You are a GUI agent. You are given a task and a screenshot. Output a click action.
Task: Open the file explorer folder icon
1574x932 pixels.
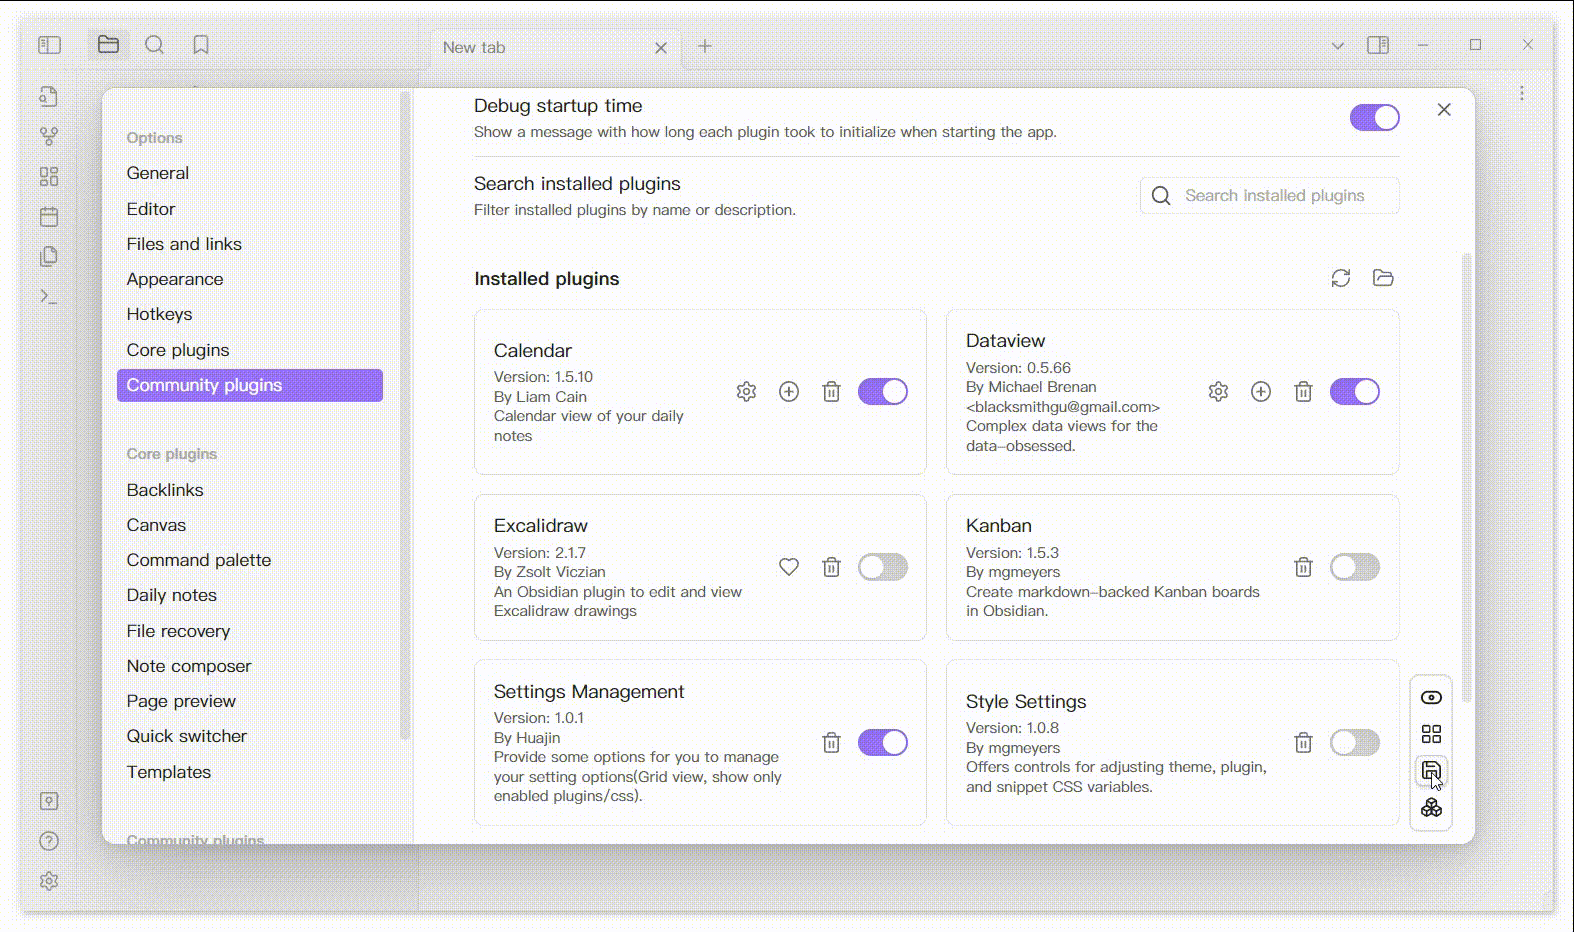(108, 45)
